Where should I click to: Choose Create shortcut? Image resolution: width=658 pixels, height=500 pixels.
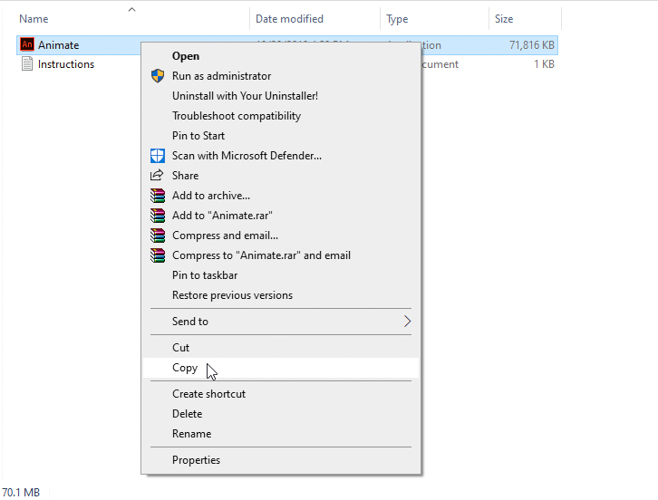281,394
